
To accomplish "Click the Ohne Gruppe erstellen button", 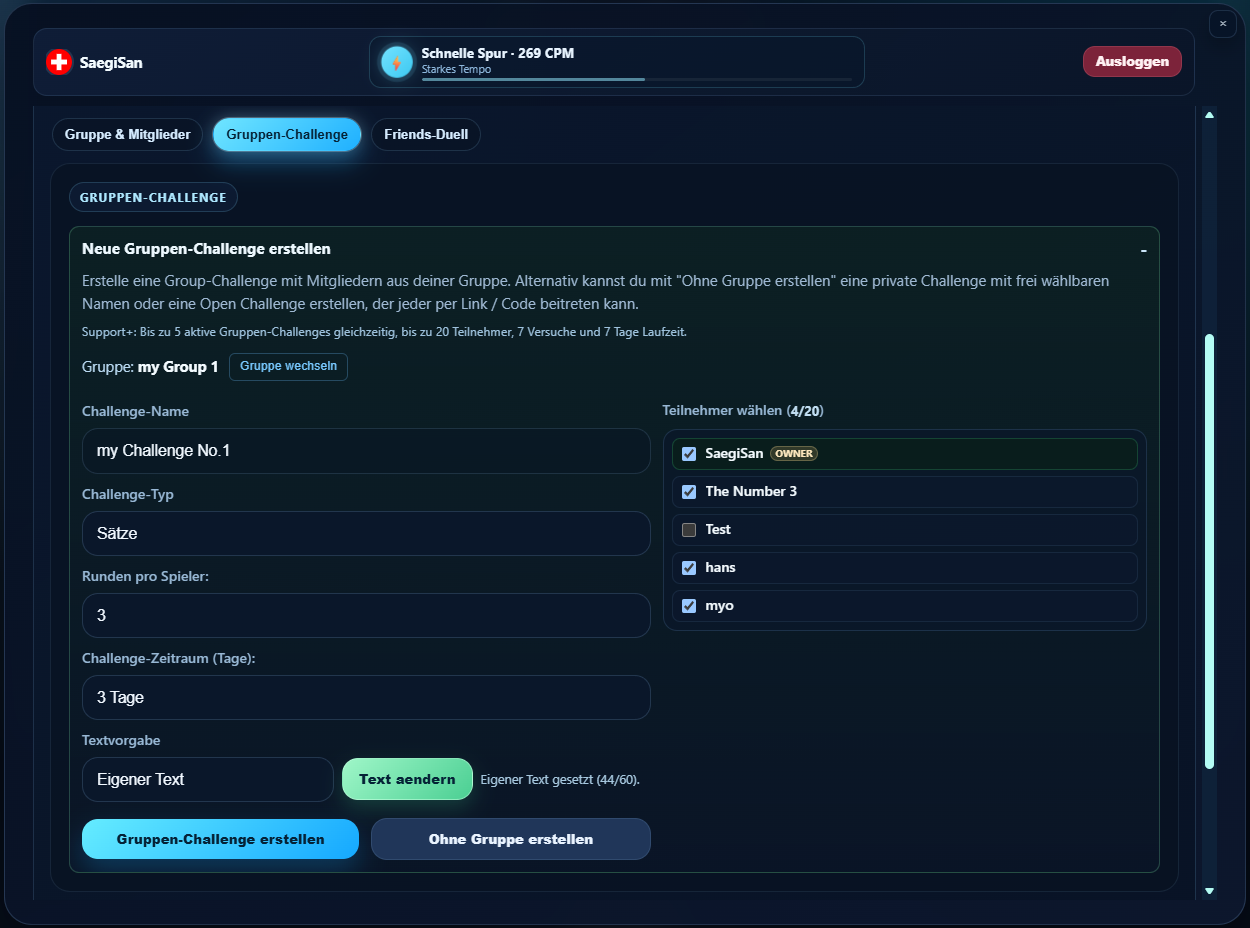I will [511, 840].
